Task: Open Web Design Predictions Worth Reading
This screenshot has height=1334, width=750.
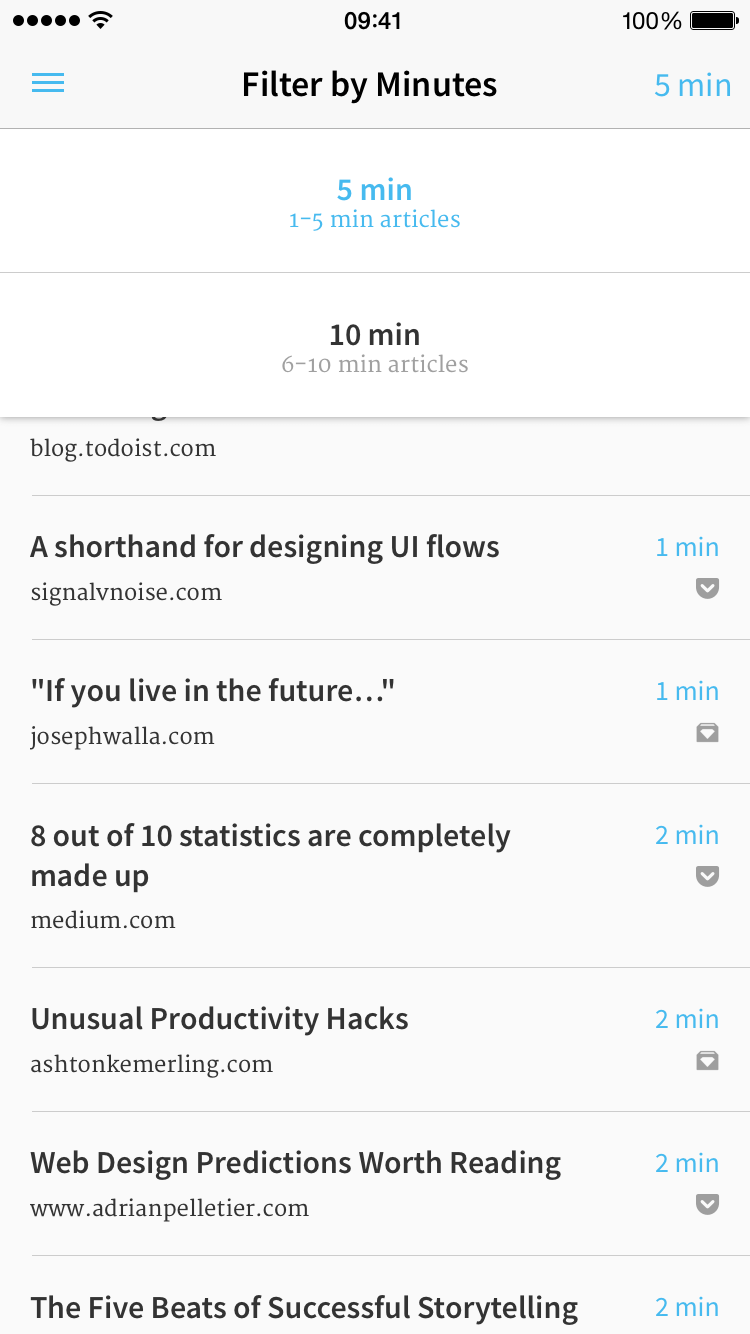Action: point(296,1163)
